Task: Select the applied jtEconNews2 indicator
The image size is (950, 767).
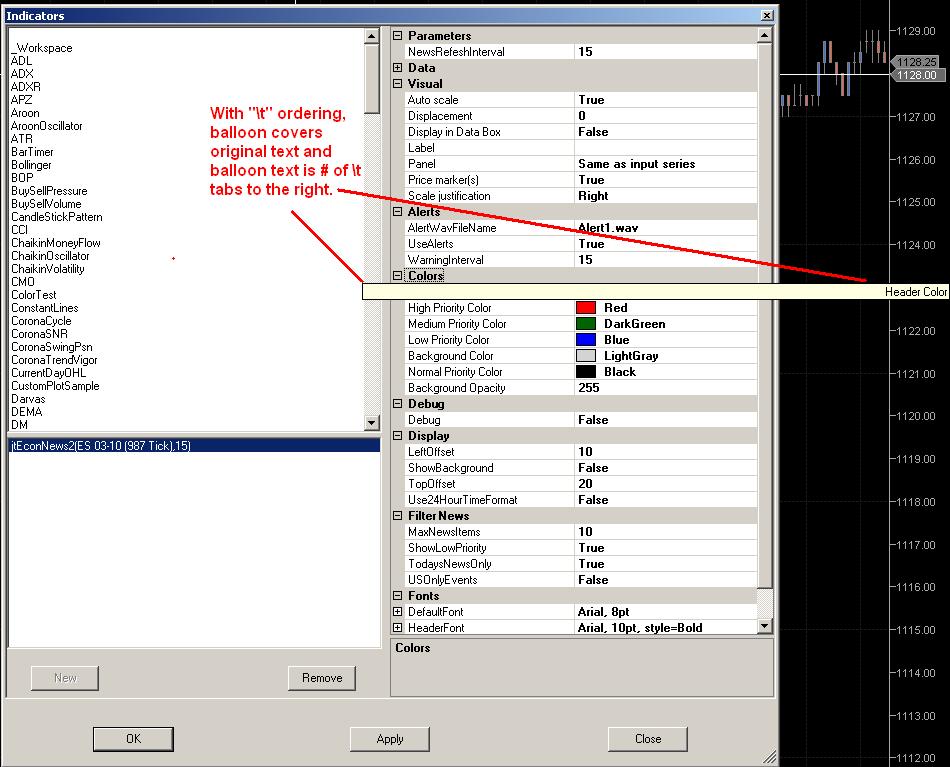Action: pos(194,446)
